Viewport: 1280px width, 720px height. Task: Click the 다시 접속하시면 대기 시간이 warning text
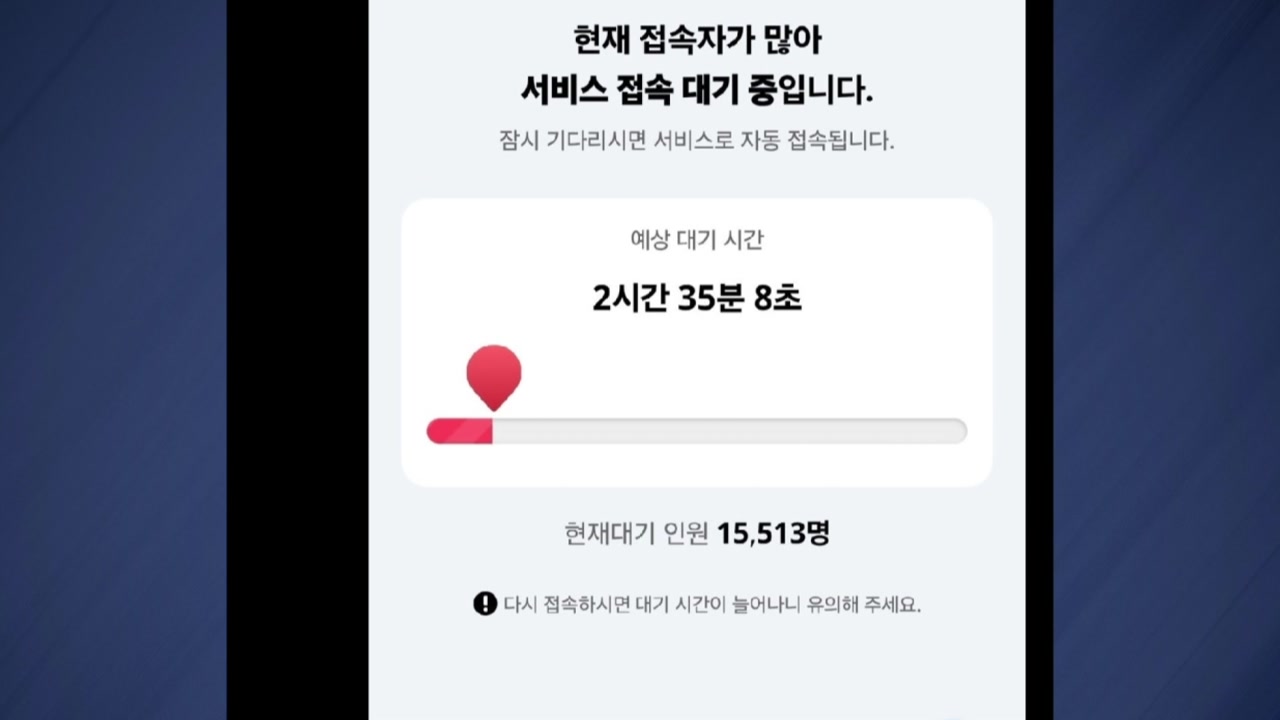pyautogui.click(x=712, y=605)
